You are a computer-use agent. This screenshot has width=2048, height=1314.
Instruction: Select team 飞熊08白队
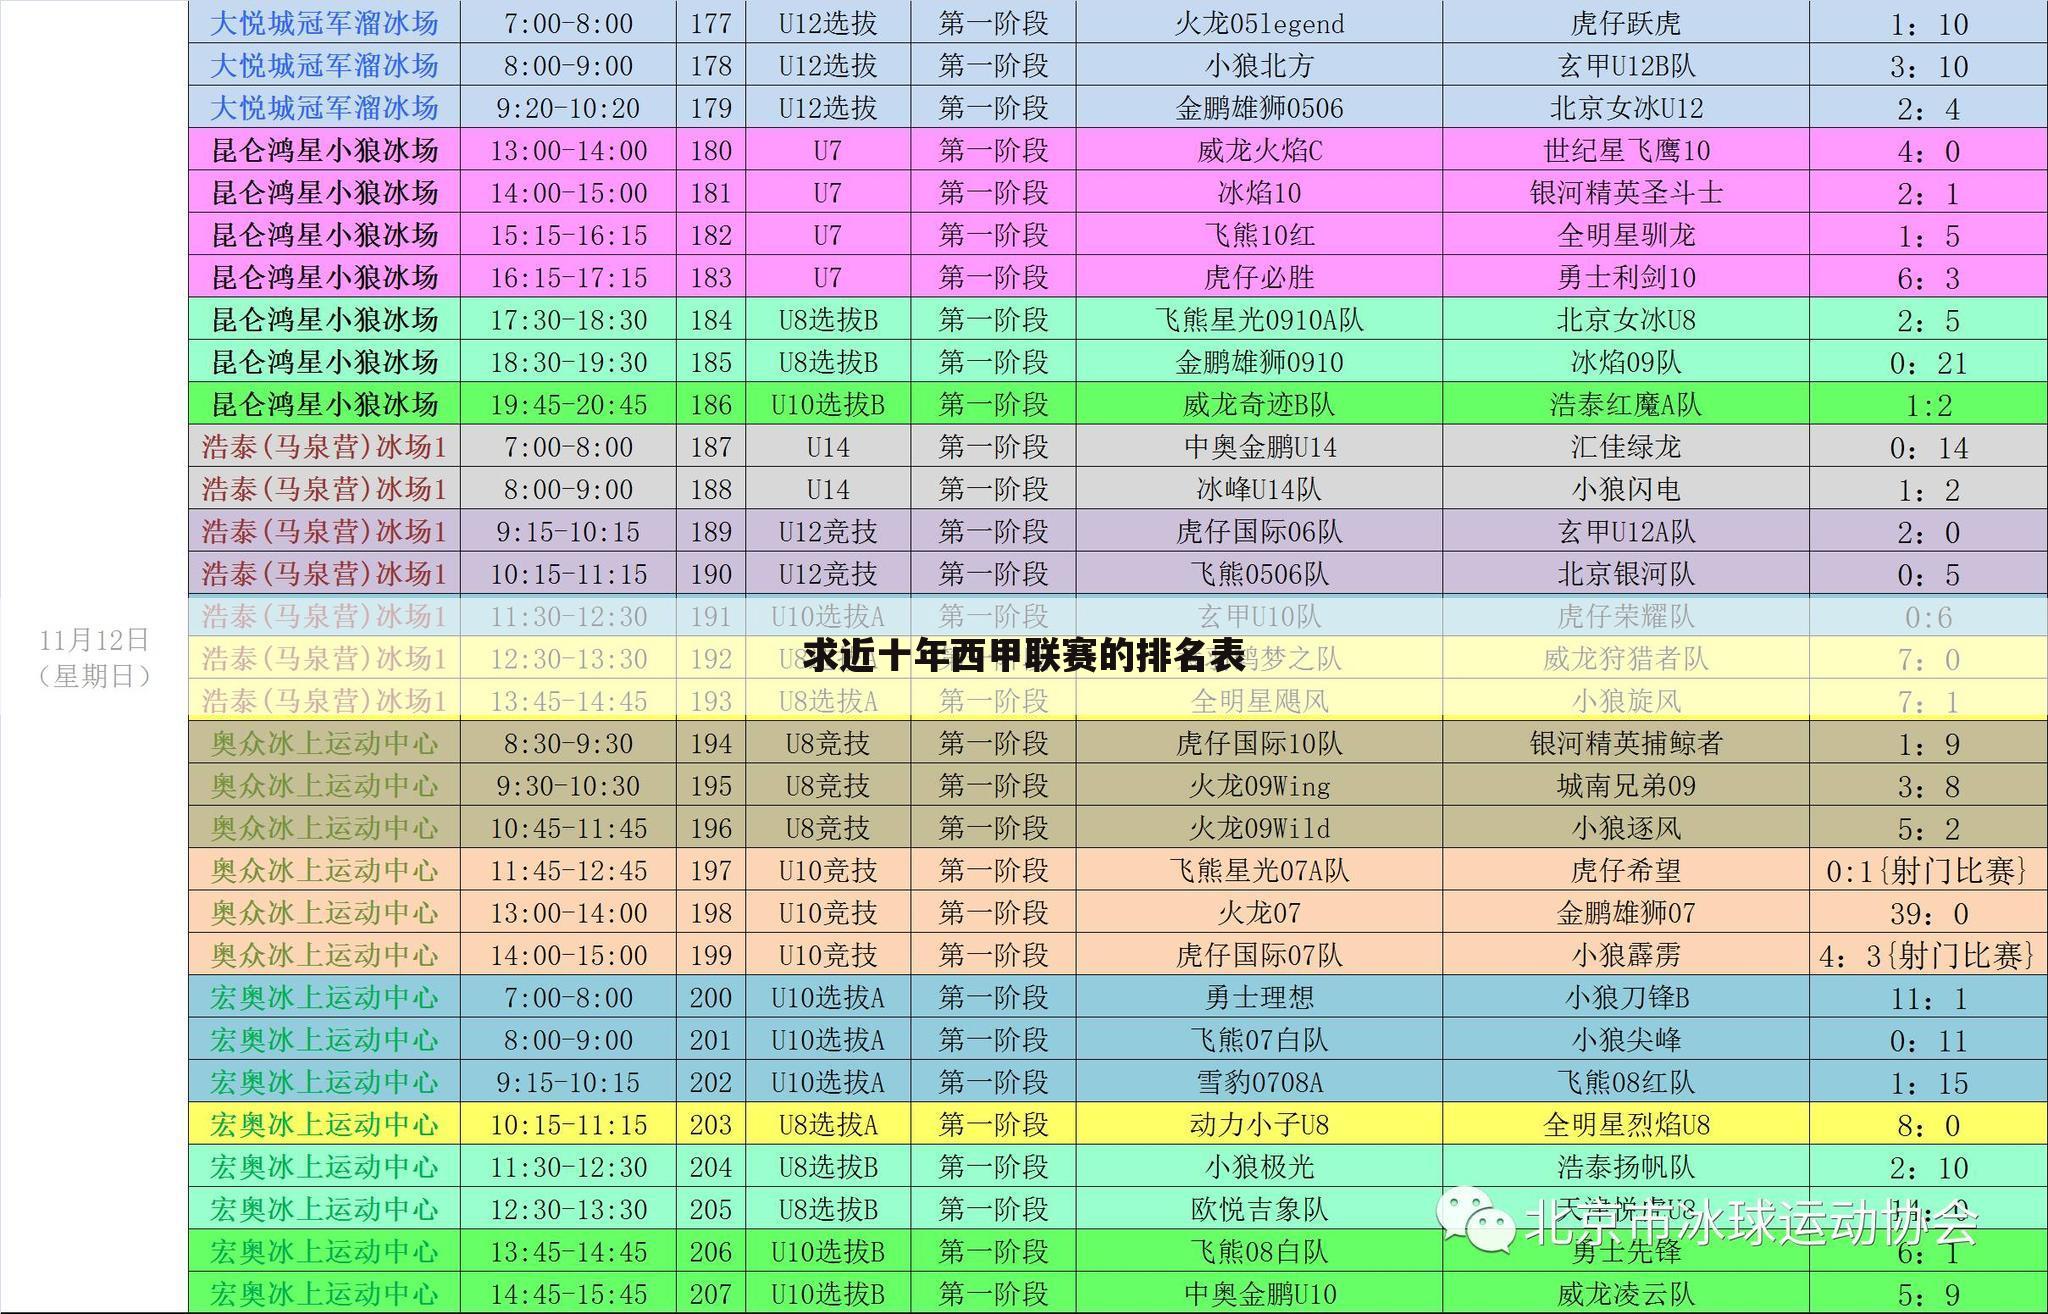click(x=1259, y=1252)
